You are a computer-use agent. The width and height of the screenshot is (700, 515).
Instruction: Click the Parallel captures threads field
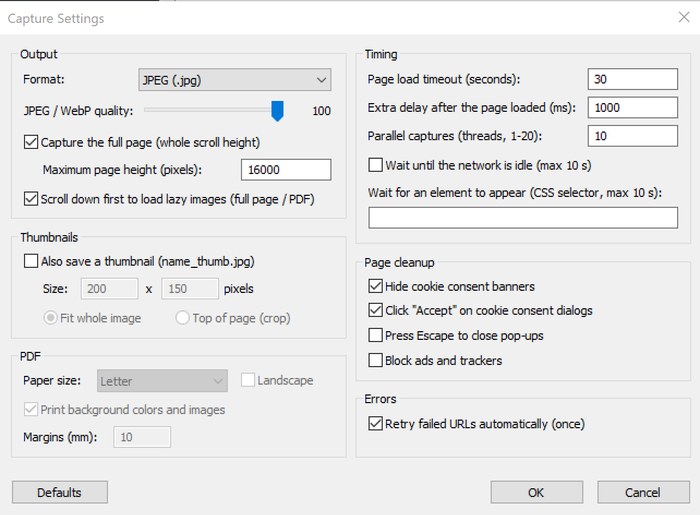[633, 136]
